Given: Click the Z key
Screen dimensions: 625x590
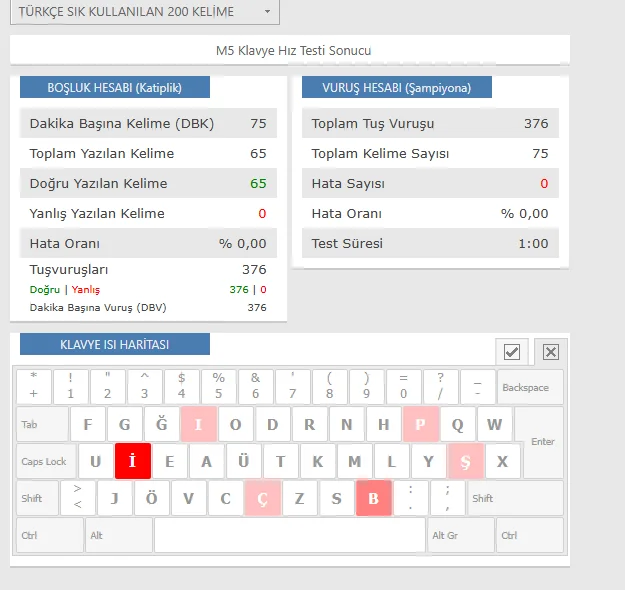Looking at the screenshot, I should pos(299,498).
